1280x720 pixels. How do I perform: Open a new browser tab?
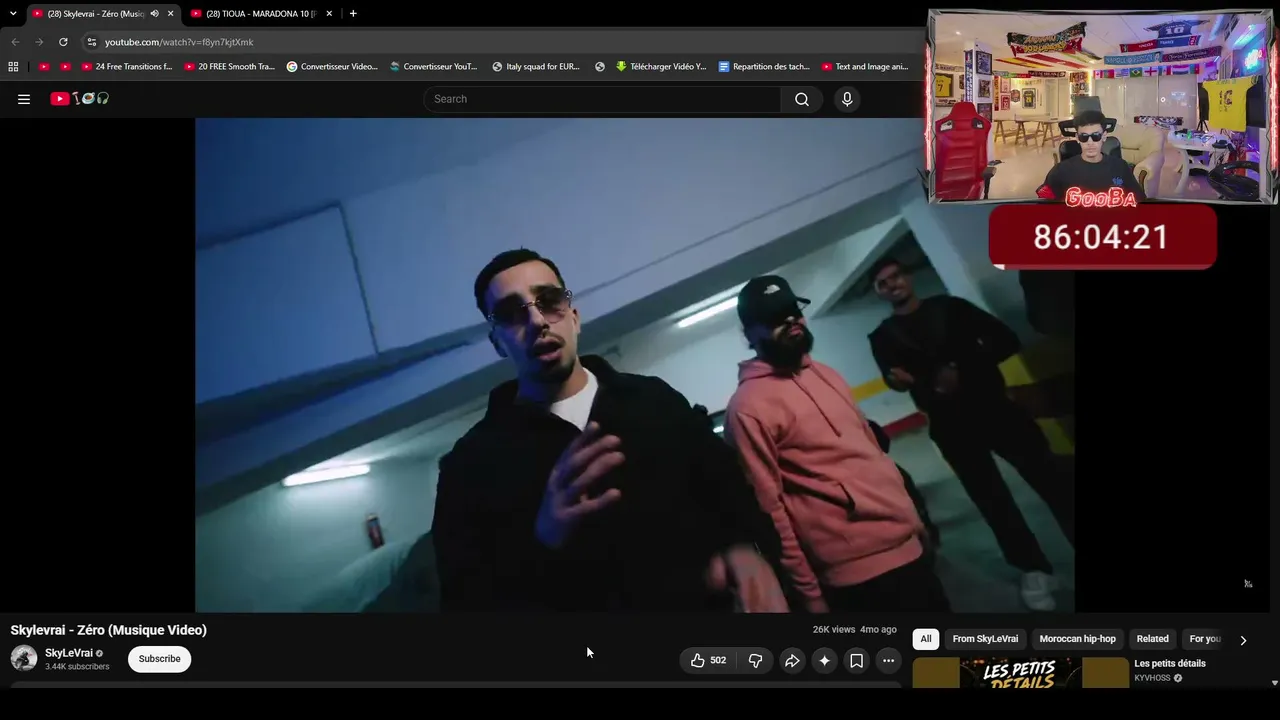click(x=353, y=14)
